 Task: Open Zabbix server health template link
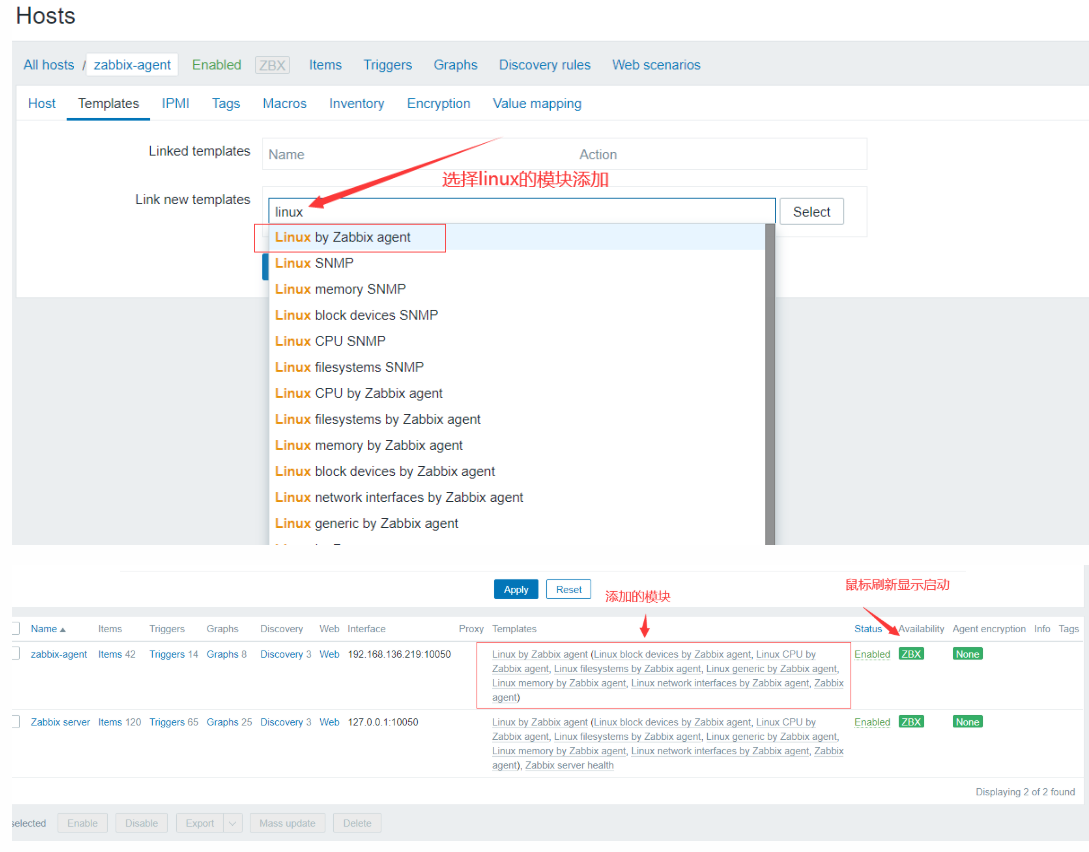[x=570, y=765]
